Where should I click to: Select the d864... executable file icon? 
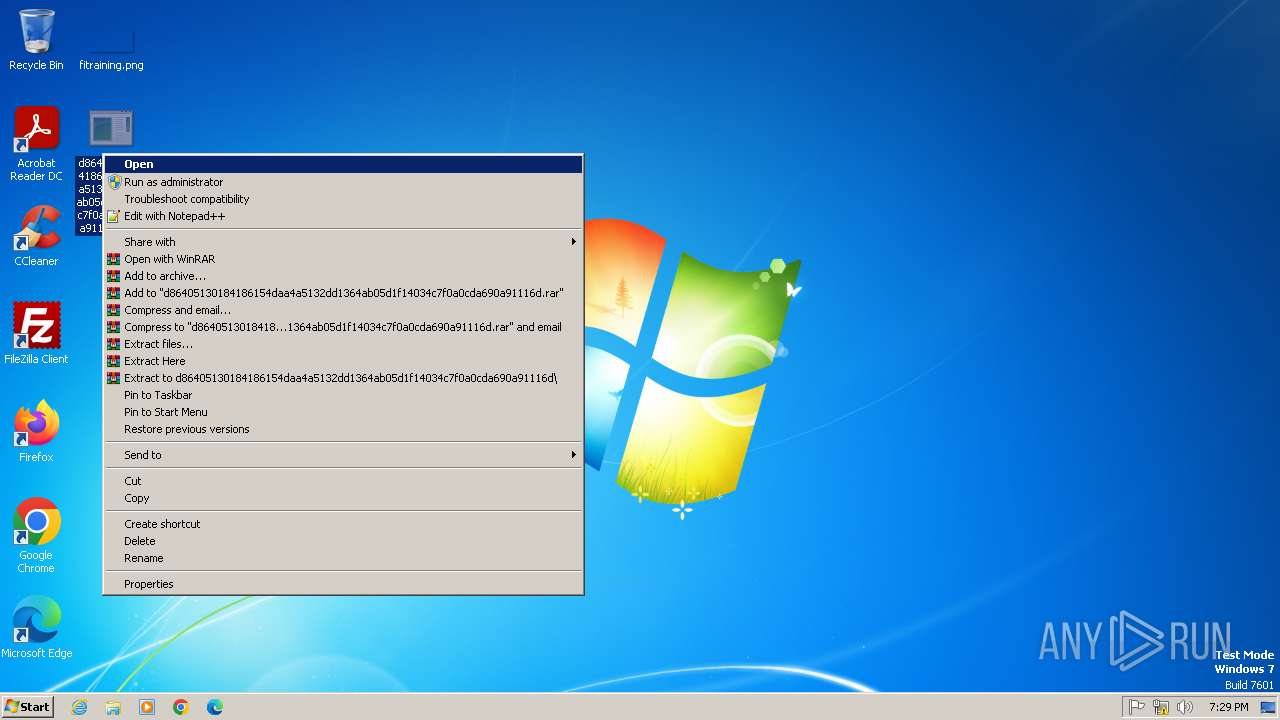click(x=110, y=128)
